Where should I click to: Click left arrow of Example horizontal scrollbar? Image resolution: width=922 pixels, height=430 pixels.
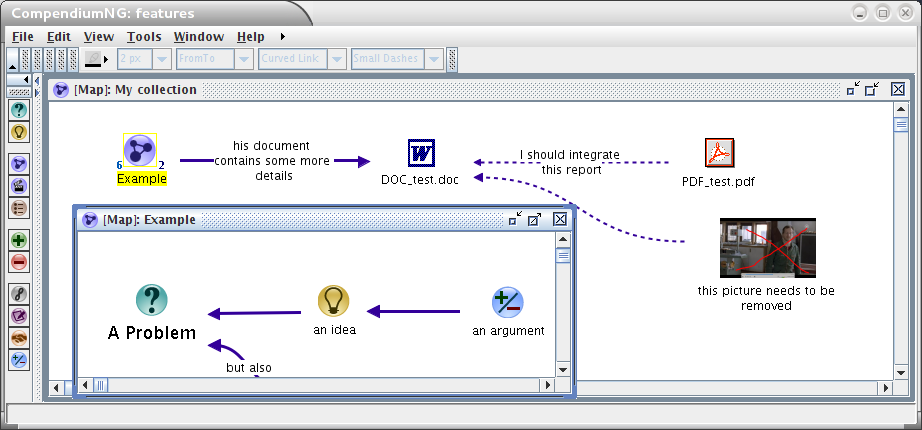(85, 385)
